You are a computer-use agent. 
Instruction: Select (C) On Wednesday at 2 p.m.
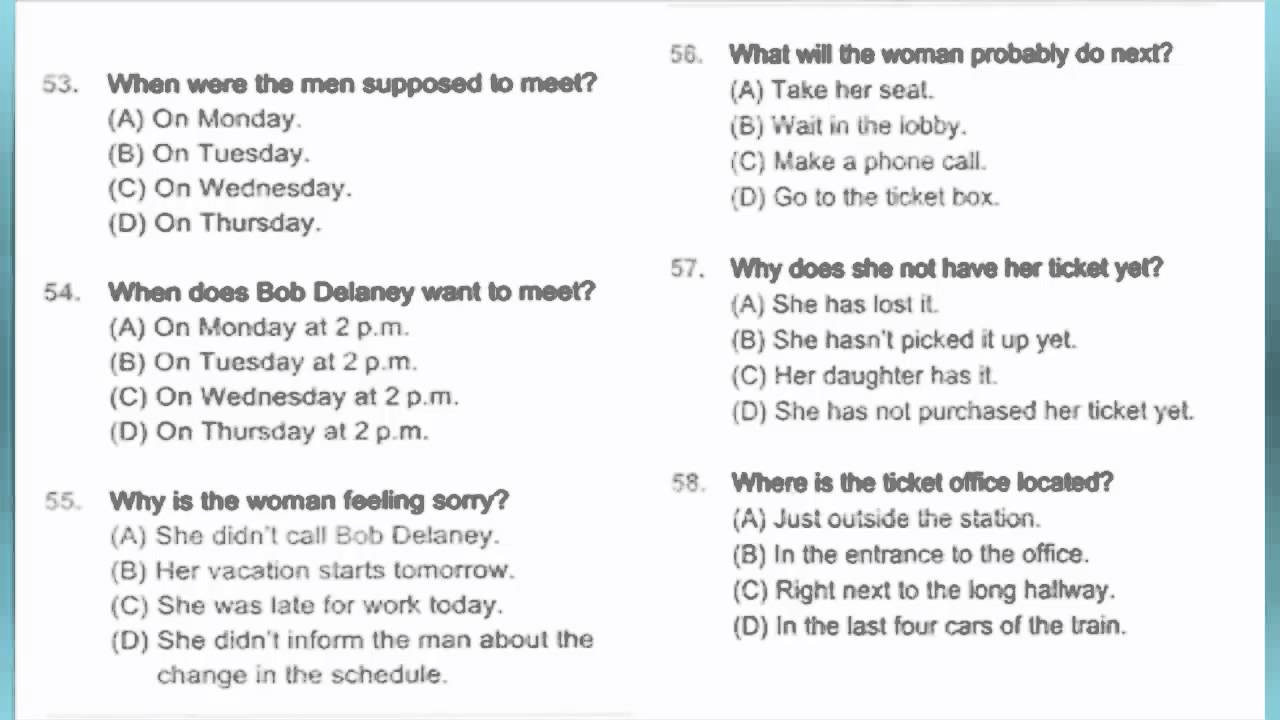[284, 397]
